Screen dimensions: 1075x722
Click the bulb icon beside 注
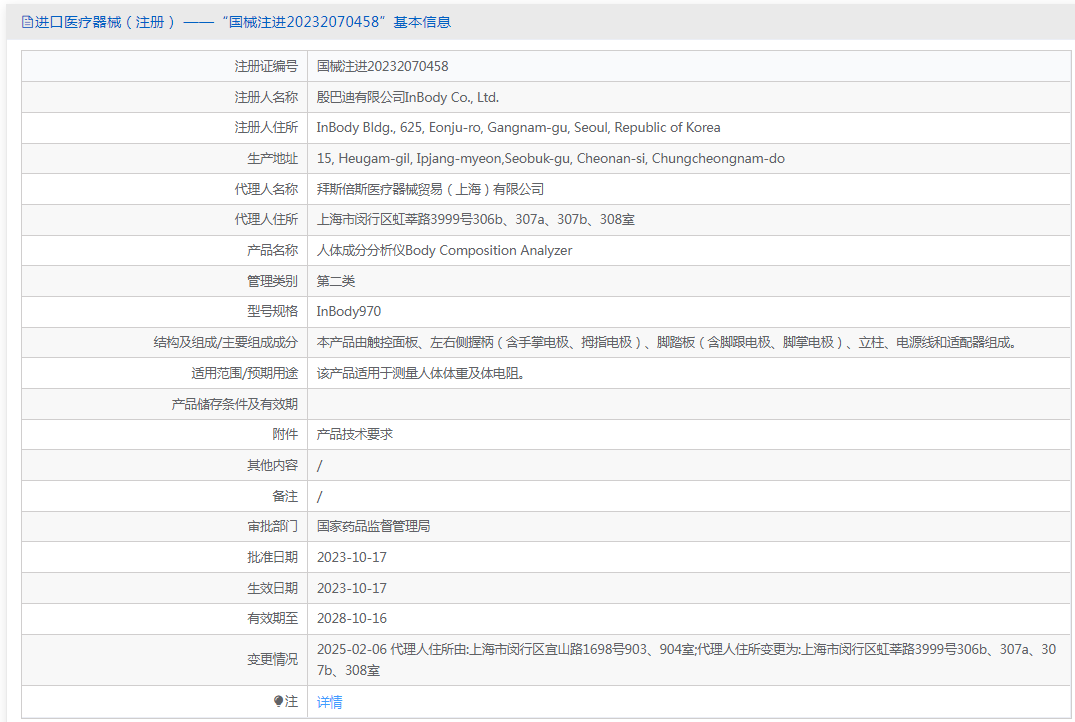coord(278,701)
